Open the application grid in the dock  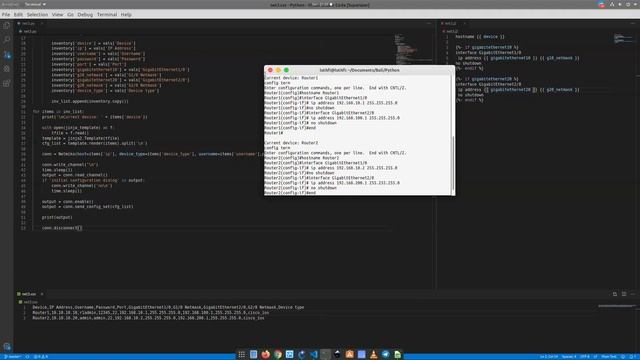click(242, 354)
